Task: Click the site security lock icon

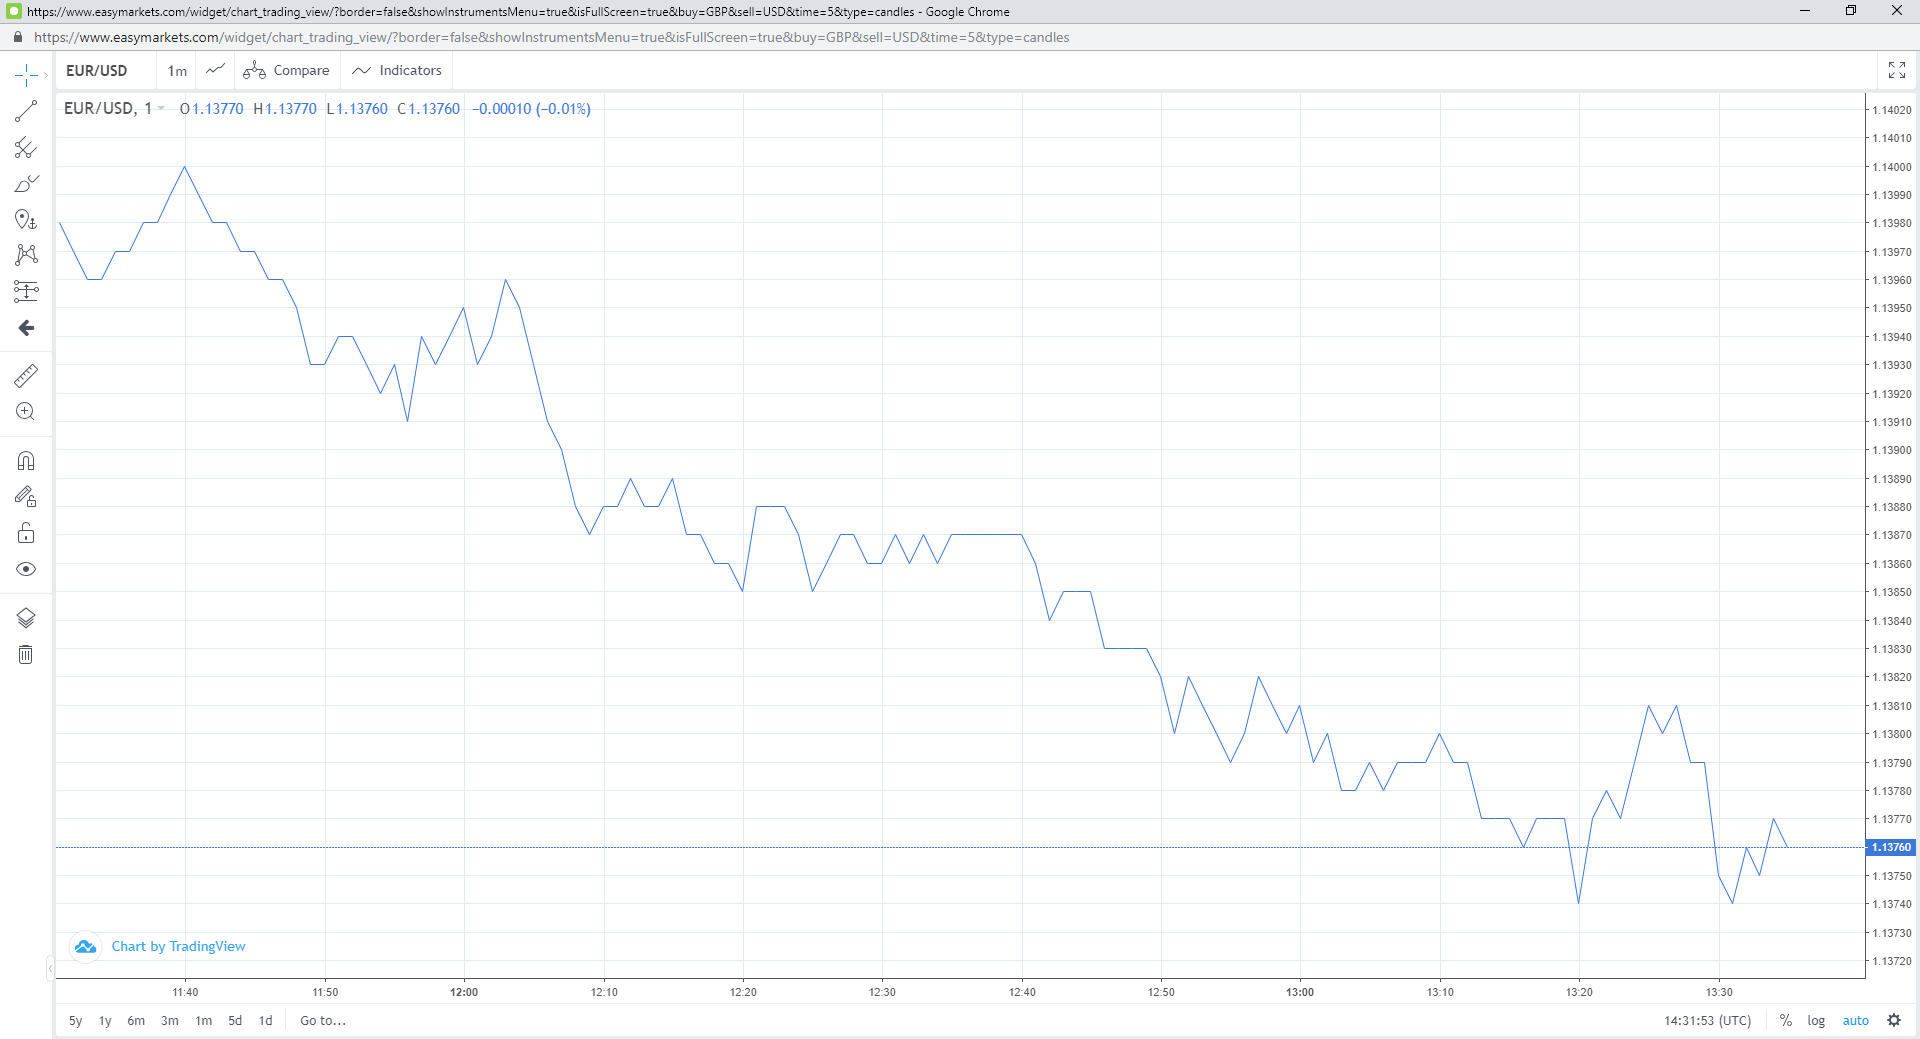Action: [x=18, y=37]
